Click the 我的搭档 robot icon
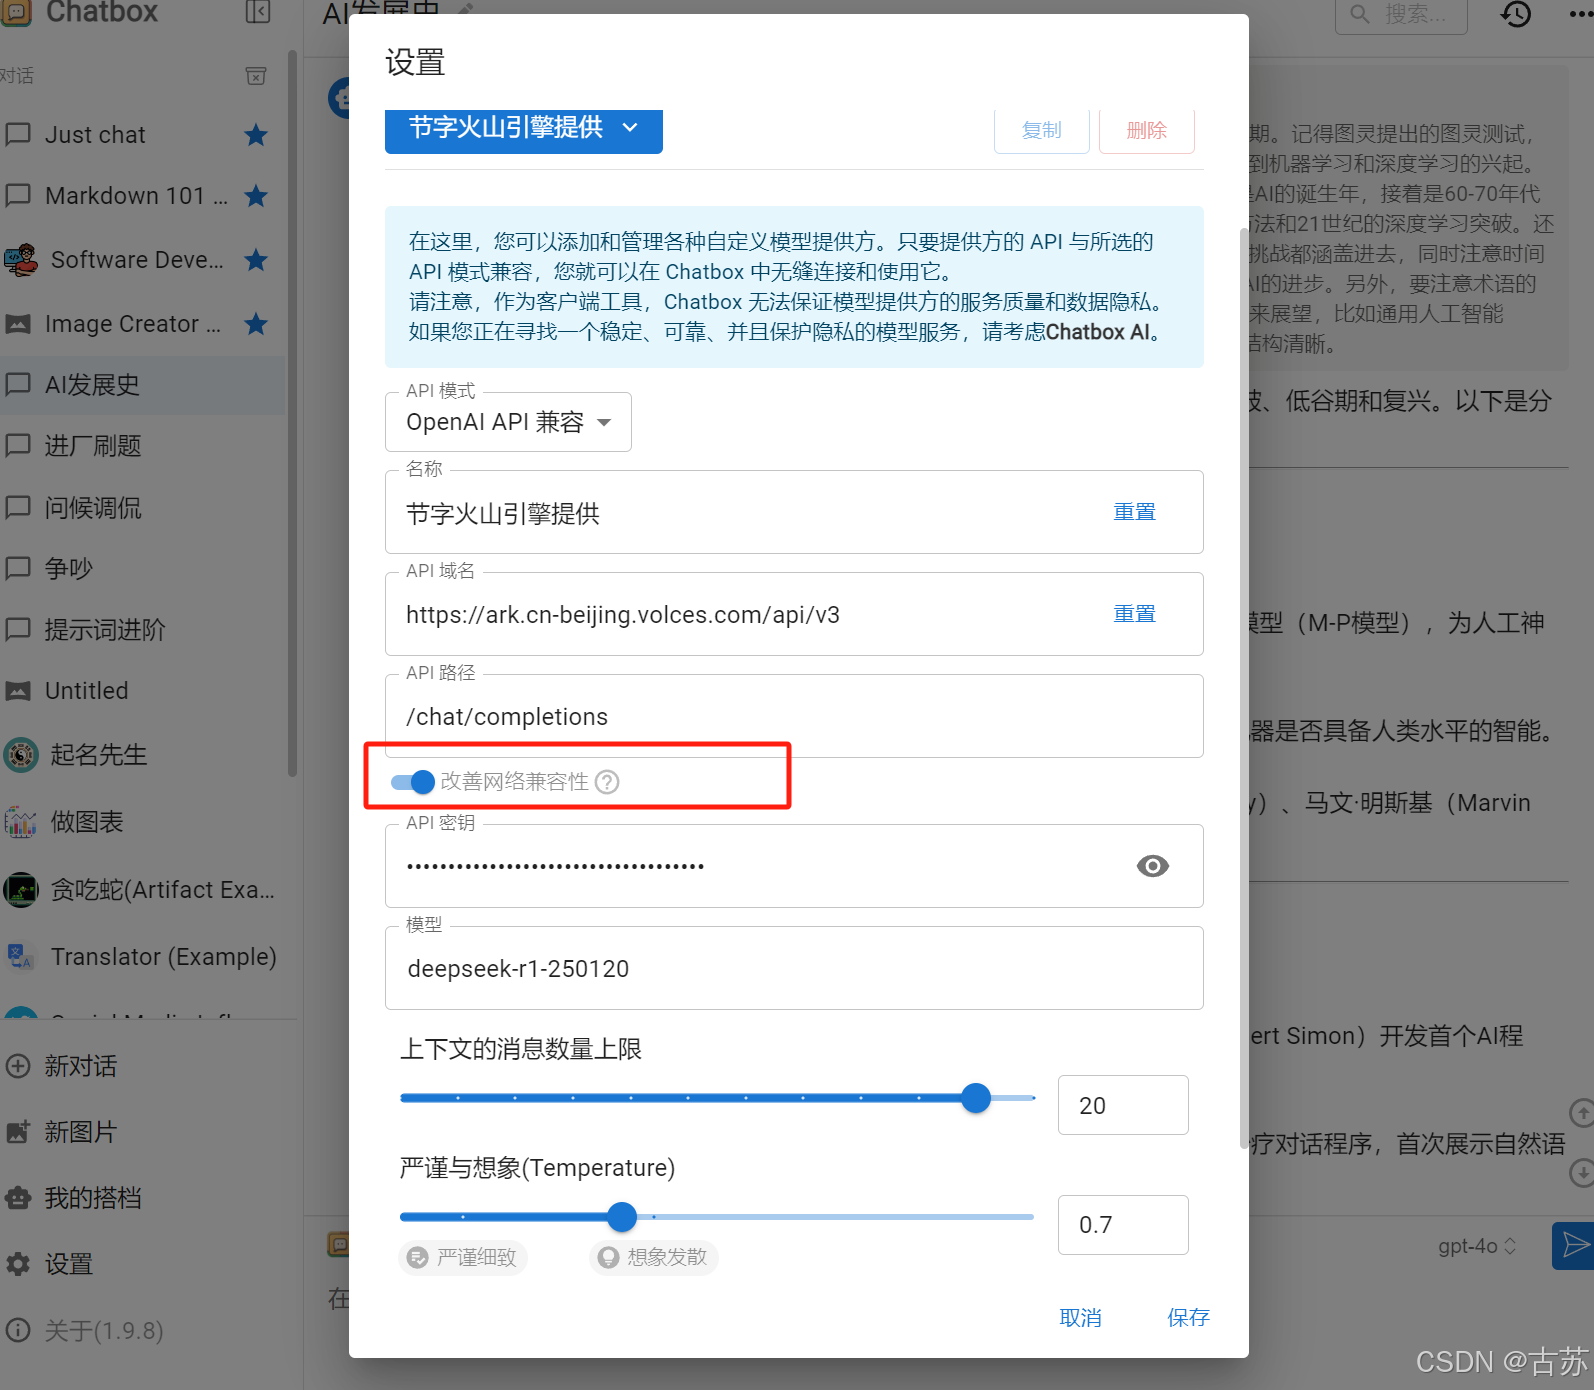 pyautogui.click(x=18, y=1198)
